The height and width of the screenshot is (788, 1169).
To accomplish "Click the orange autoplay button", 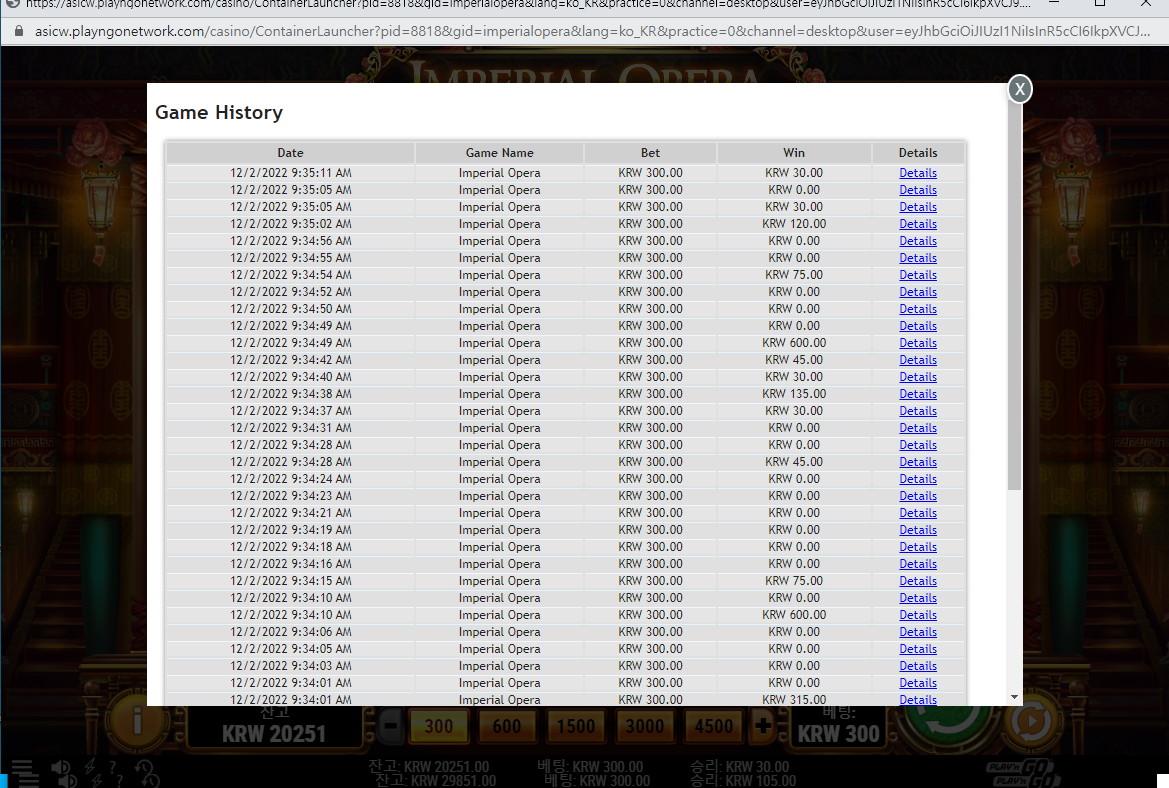I will pyautogui.click(x=1033, y=723).
